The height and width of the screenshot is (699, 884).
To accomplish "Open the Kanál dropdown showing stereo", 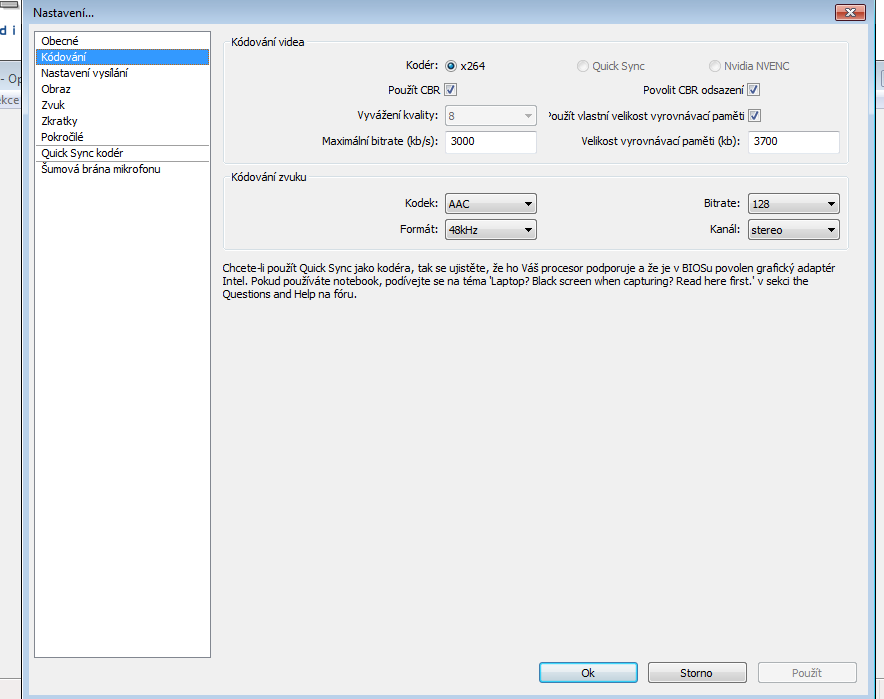I will (x=793, y=230).
